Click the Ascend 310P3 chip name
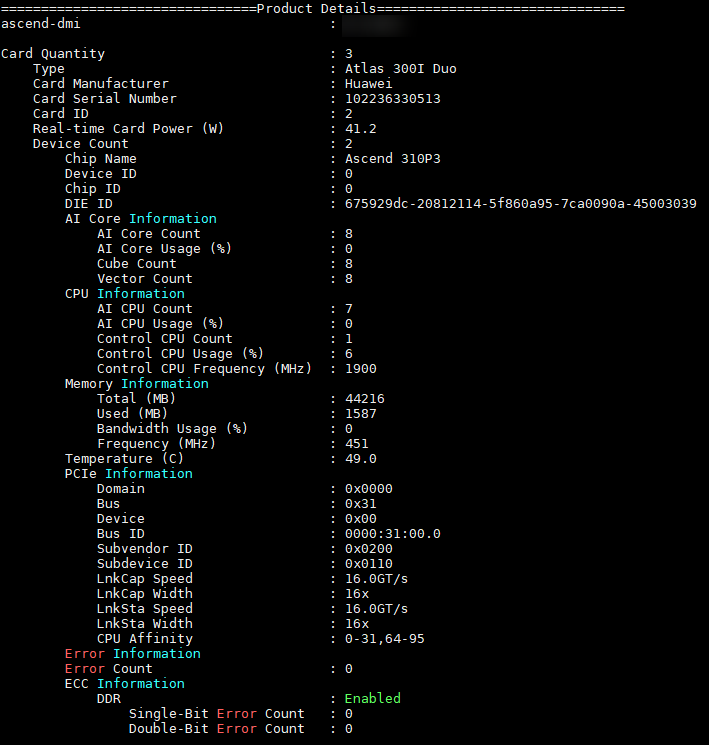Viewport: 709px width, 745px height. [x=393, y=159]
